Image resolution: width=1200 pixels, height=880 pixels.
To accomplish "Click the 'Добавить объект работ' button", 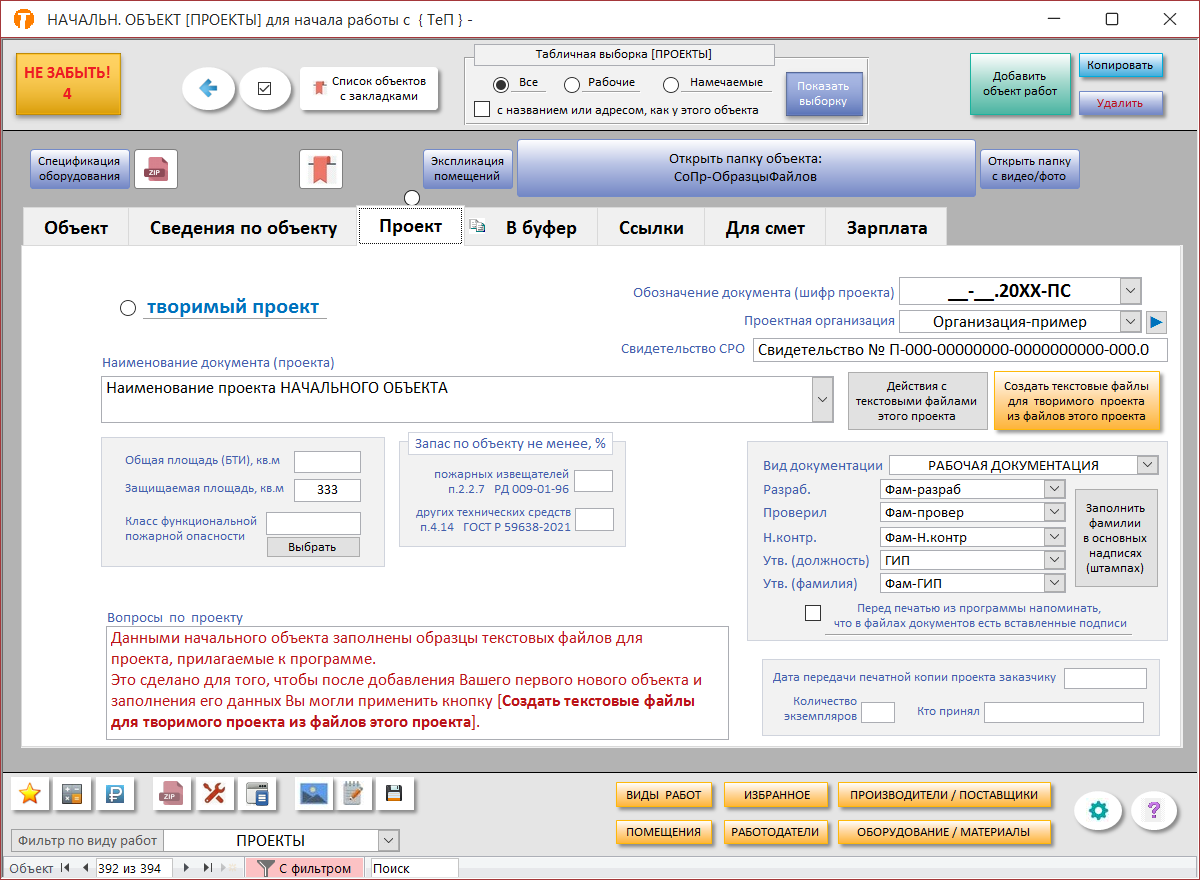I will (1019, 84).
